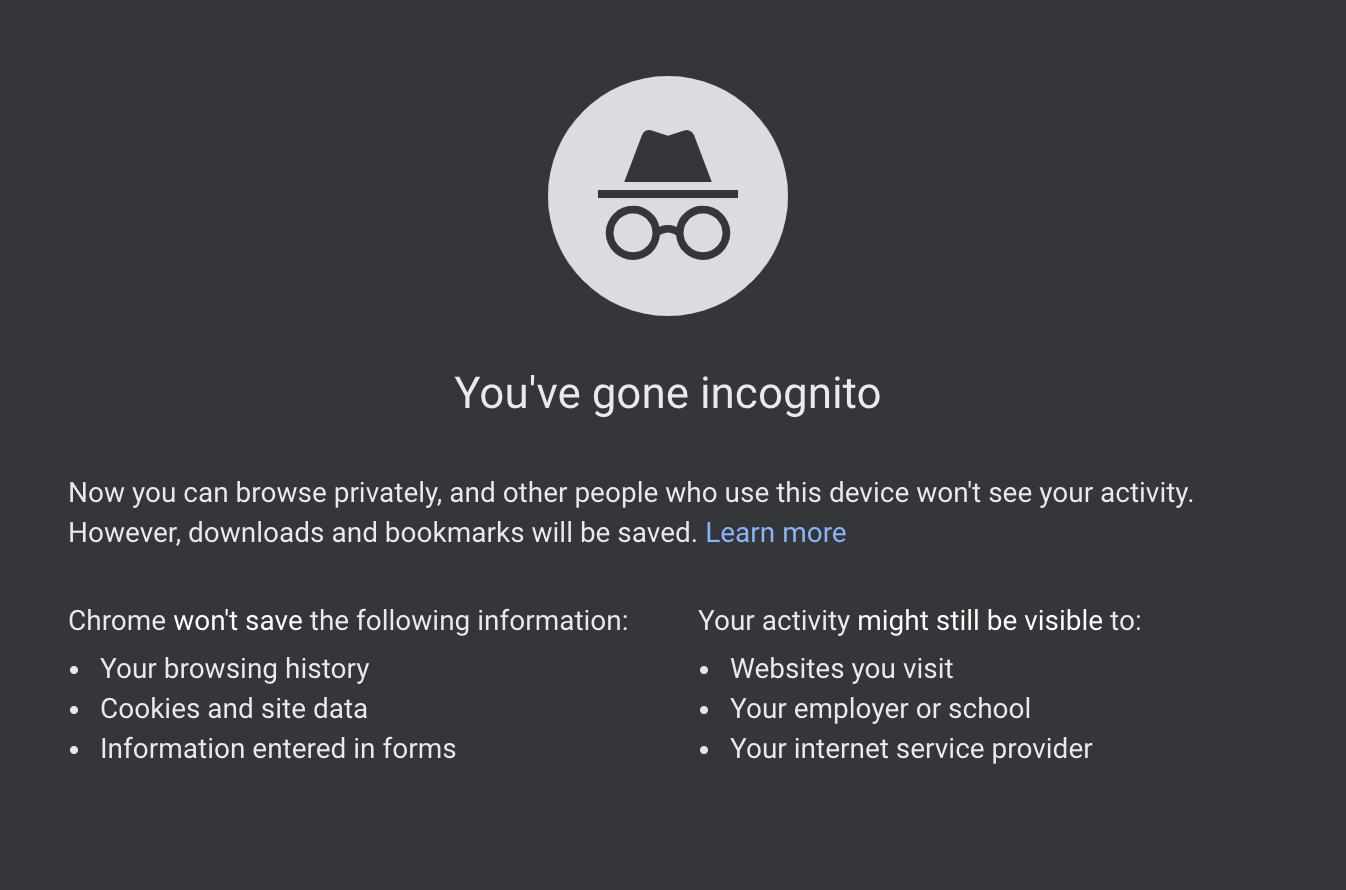The height and width of the screenshot is (890, 1346).
Task: Select the "Information entered in forms" list item
Action: [278, 748]
